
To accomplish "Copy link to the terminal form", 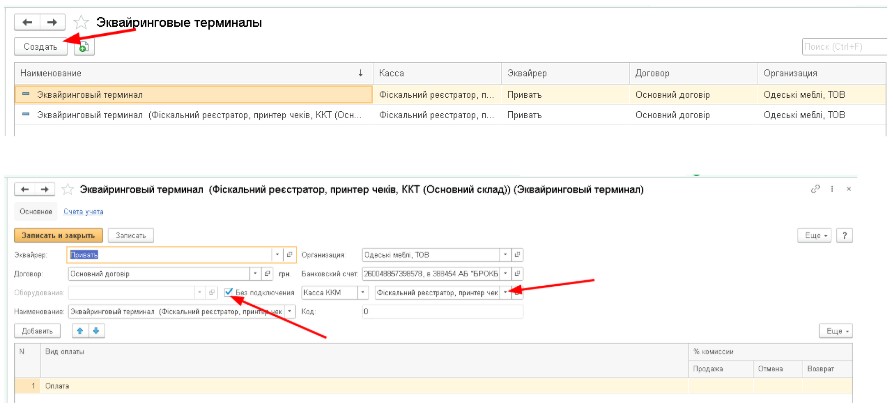I will [x=815, y=188].
